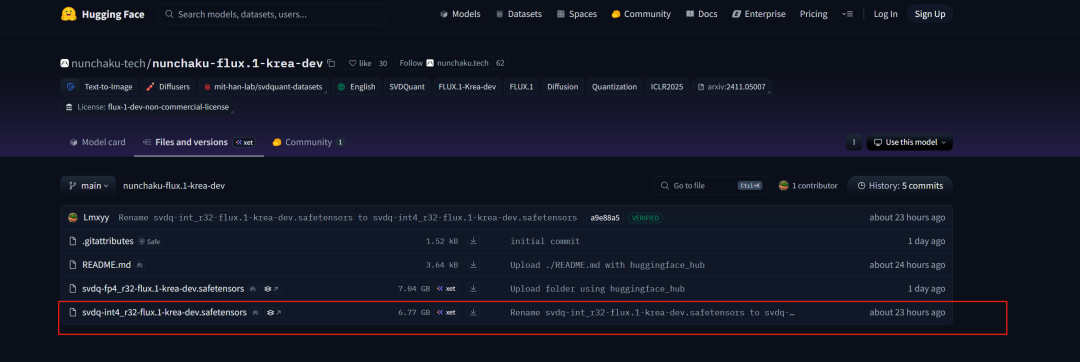Click the VERIFIED commit badge

click(645, 217)
